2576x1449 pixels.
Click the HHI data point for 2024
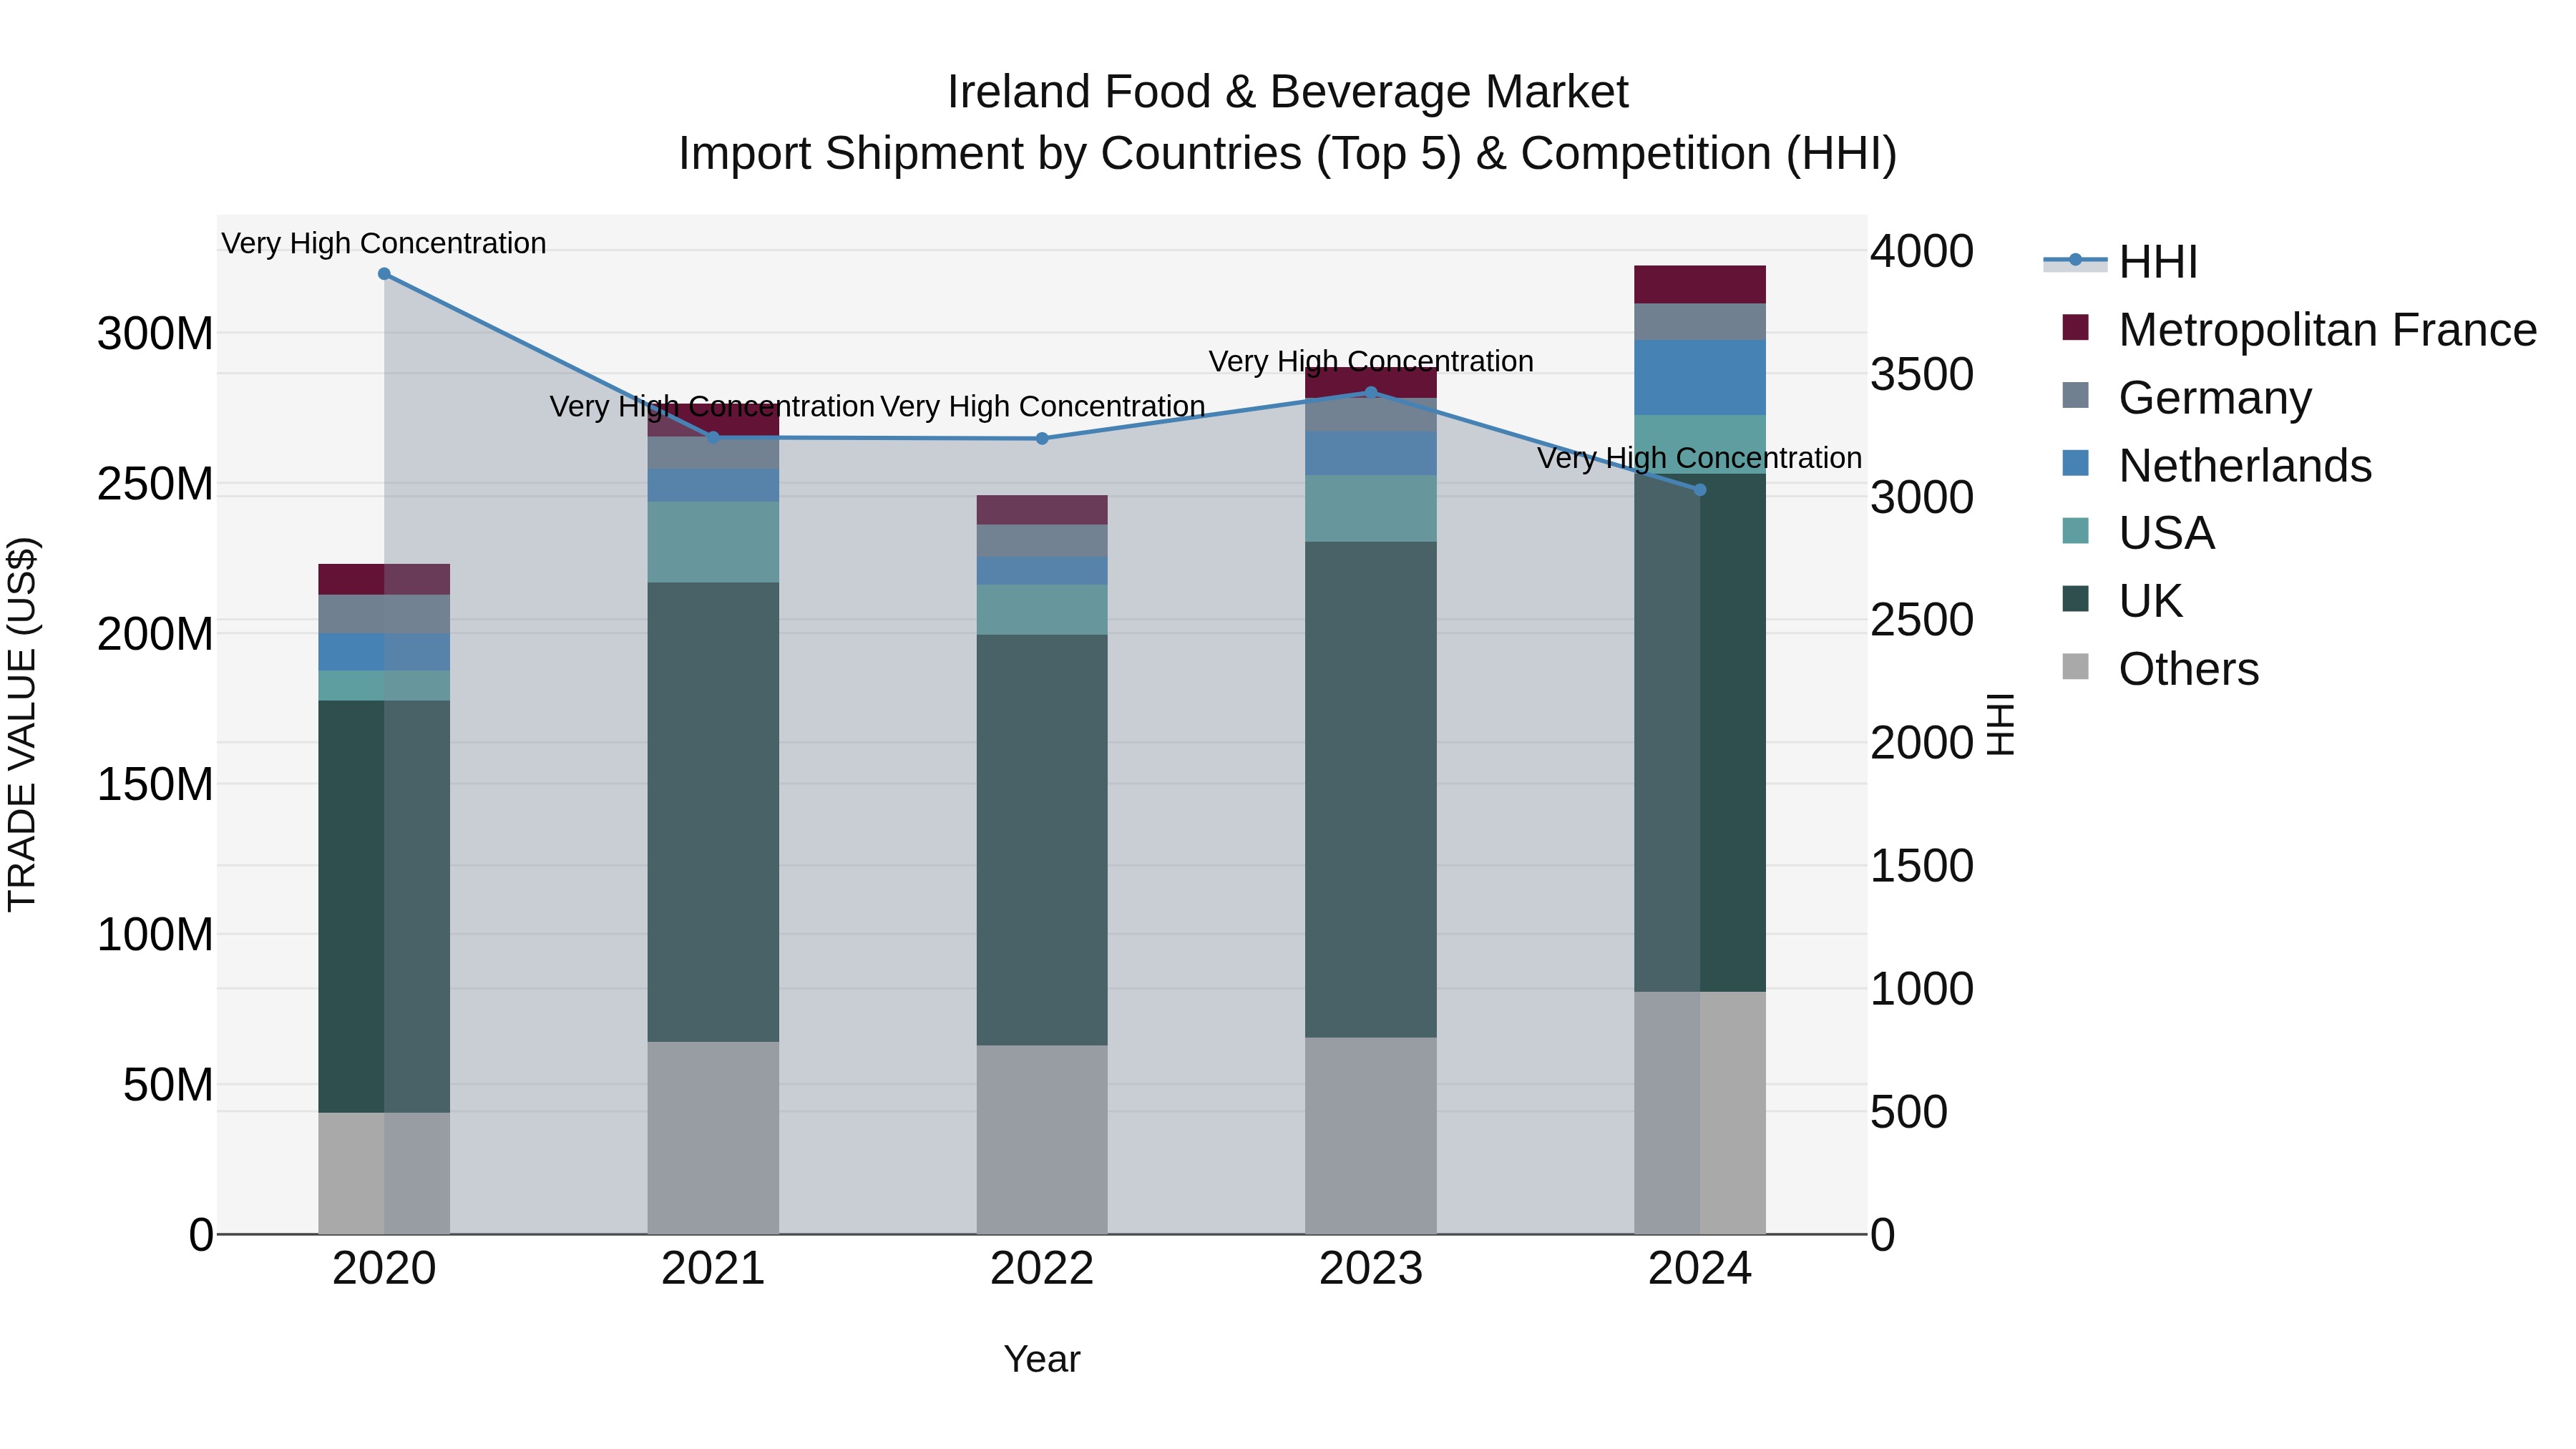(x=1700, y=490)
